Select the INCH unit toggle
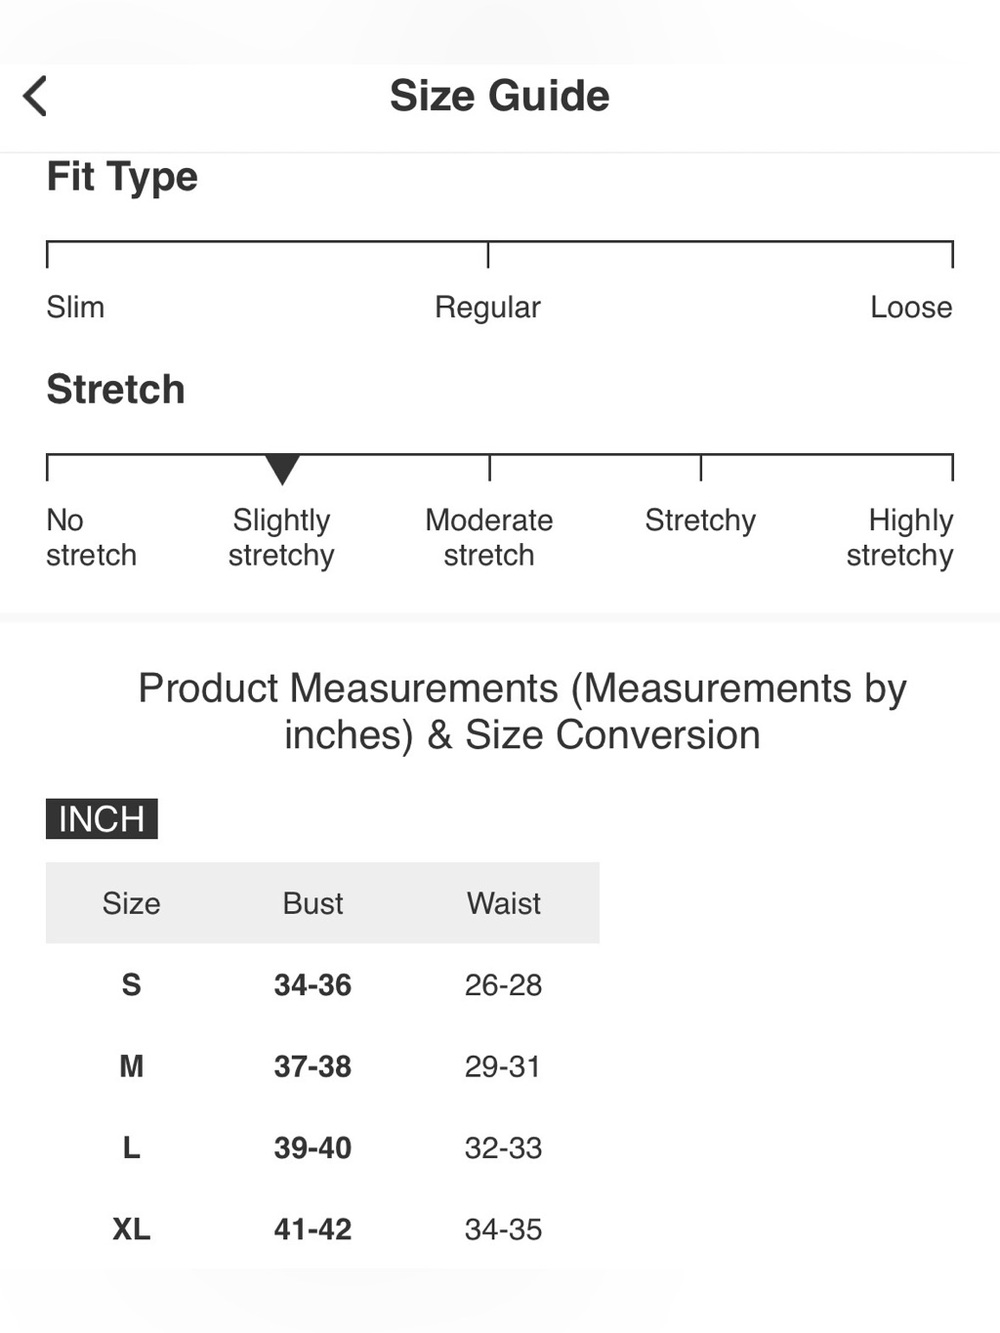This screenshot has height=1333, width=1000. click(x=102, y=819)
